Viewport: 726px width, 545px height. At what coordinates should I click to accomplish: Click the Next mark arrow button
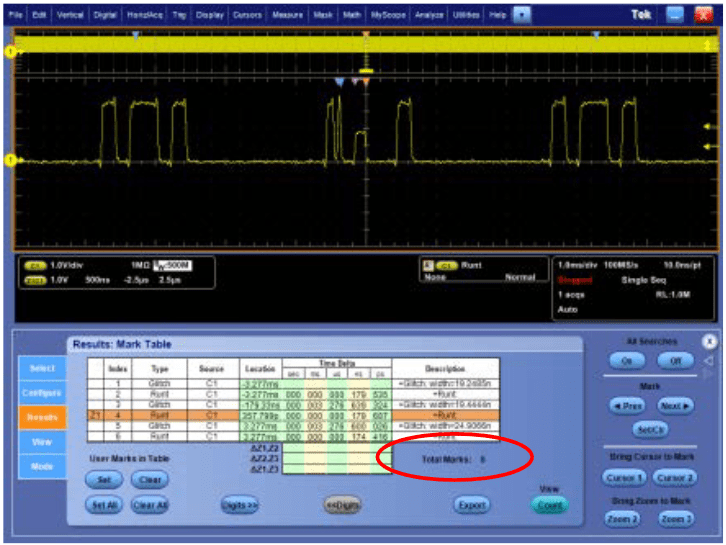(x=675, y=406)
